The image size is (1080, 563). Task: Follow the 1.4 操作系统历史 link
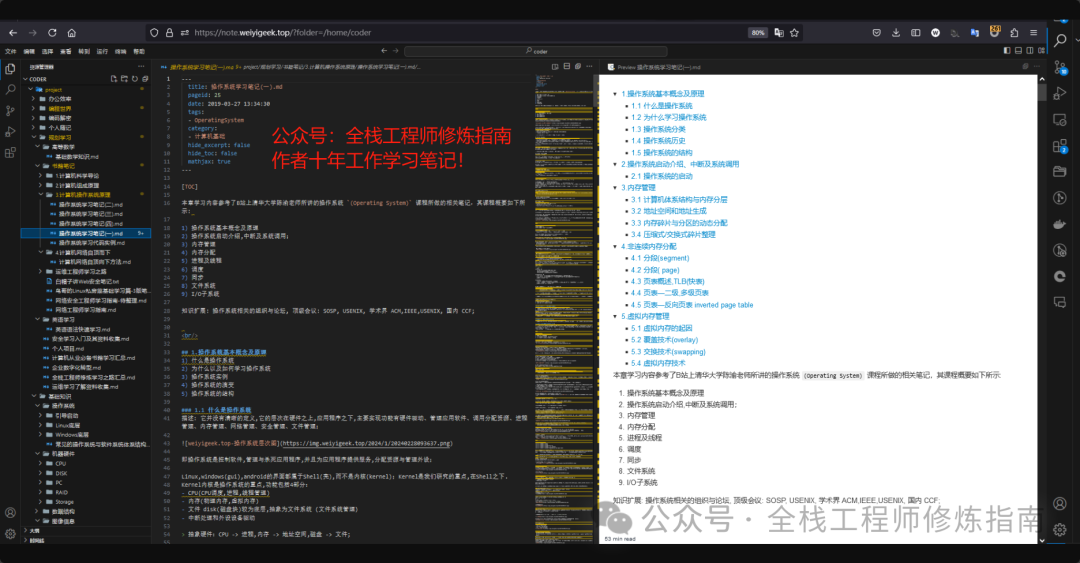tap(658, 141)
